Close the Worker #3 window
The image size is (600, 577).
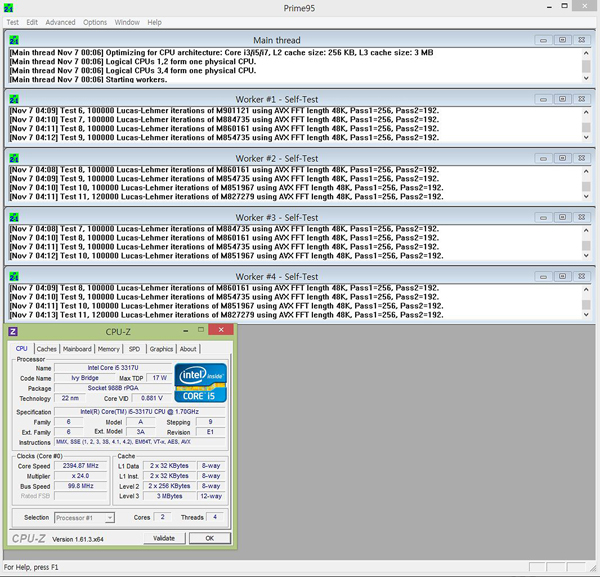(582, 217)
